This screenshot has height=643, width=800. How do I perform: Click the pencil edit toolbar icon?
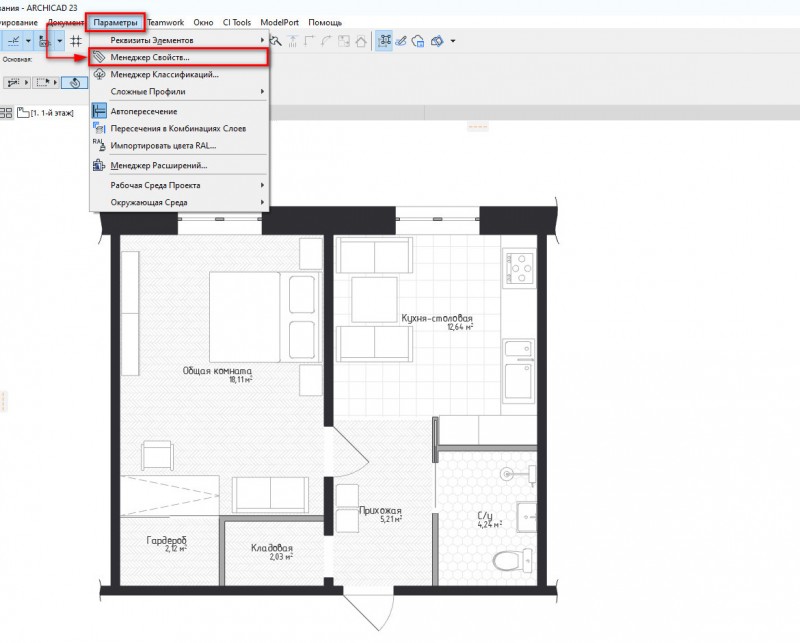pos(401,41)
